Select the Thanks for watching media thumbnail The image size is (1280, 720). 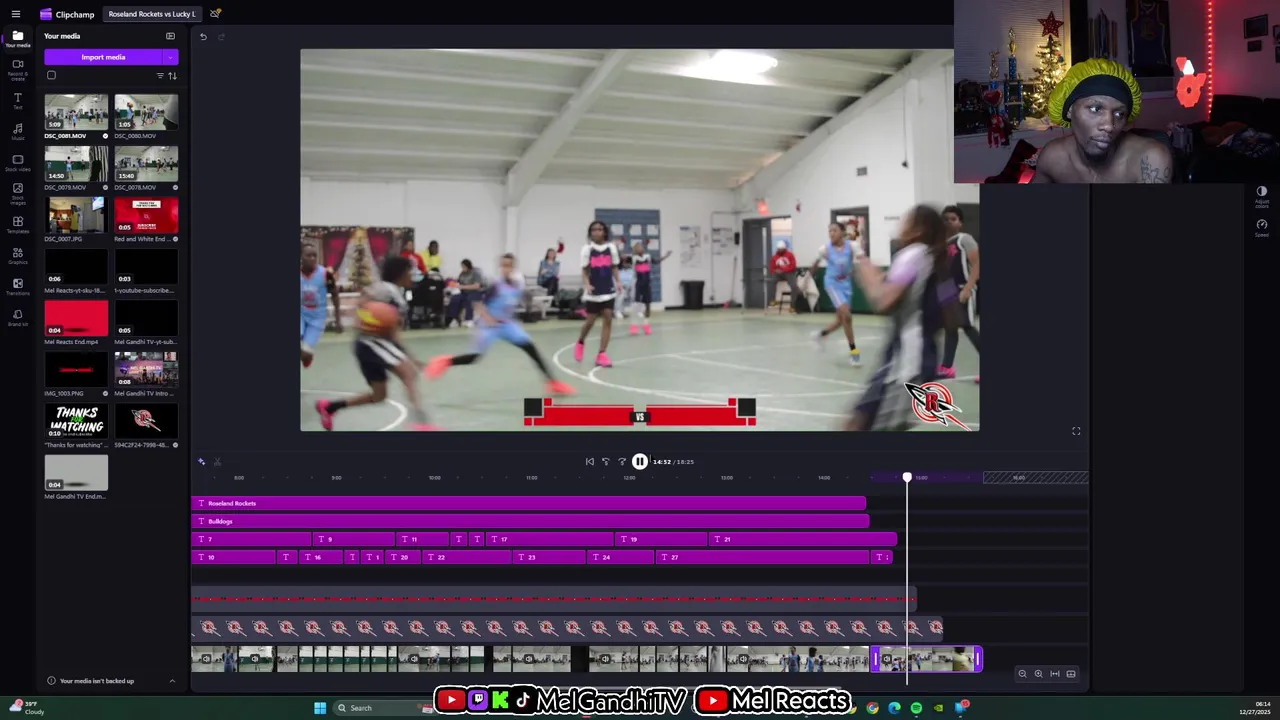[76, 421]
